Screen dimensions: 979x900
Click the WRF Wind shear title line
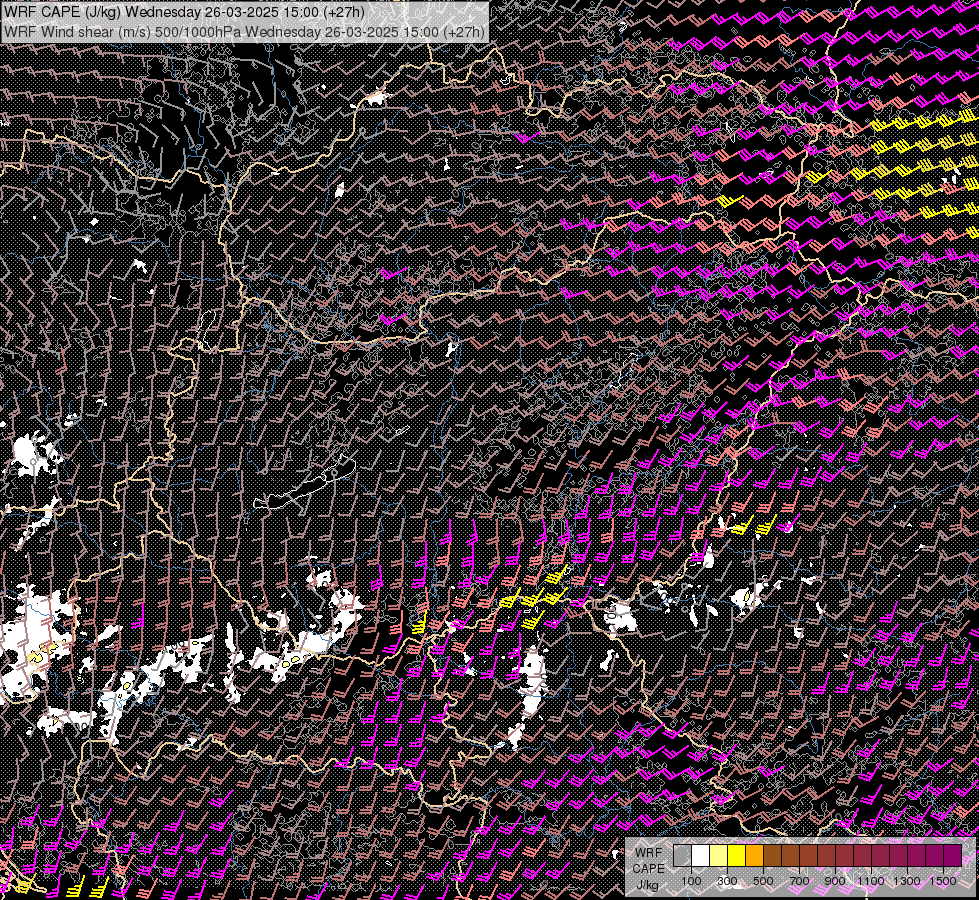[244, 32]
